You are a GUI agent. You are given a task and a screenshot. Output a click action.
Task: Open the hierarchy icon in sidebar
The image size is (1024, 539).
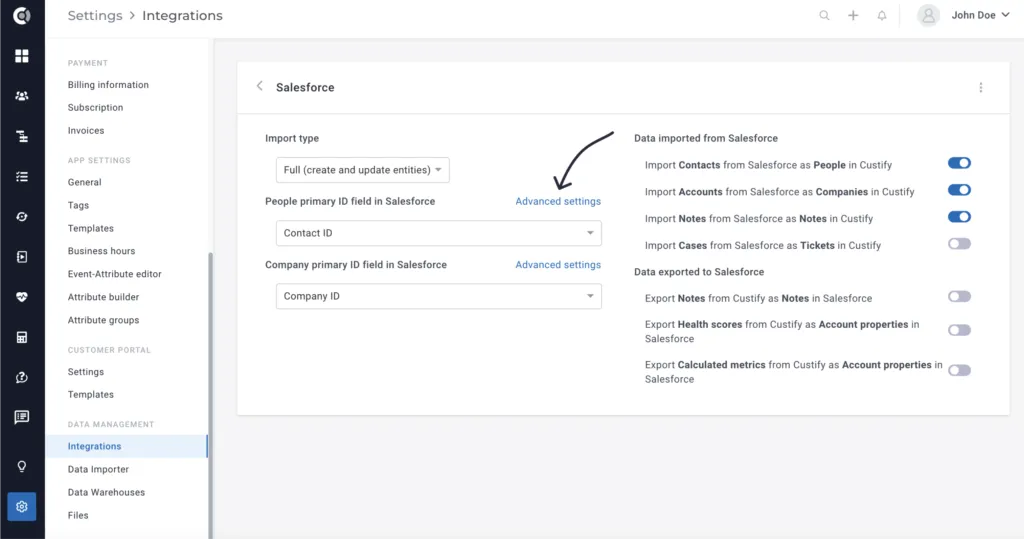click(22, 136)
